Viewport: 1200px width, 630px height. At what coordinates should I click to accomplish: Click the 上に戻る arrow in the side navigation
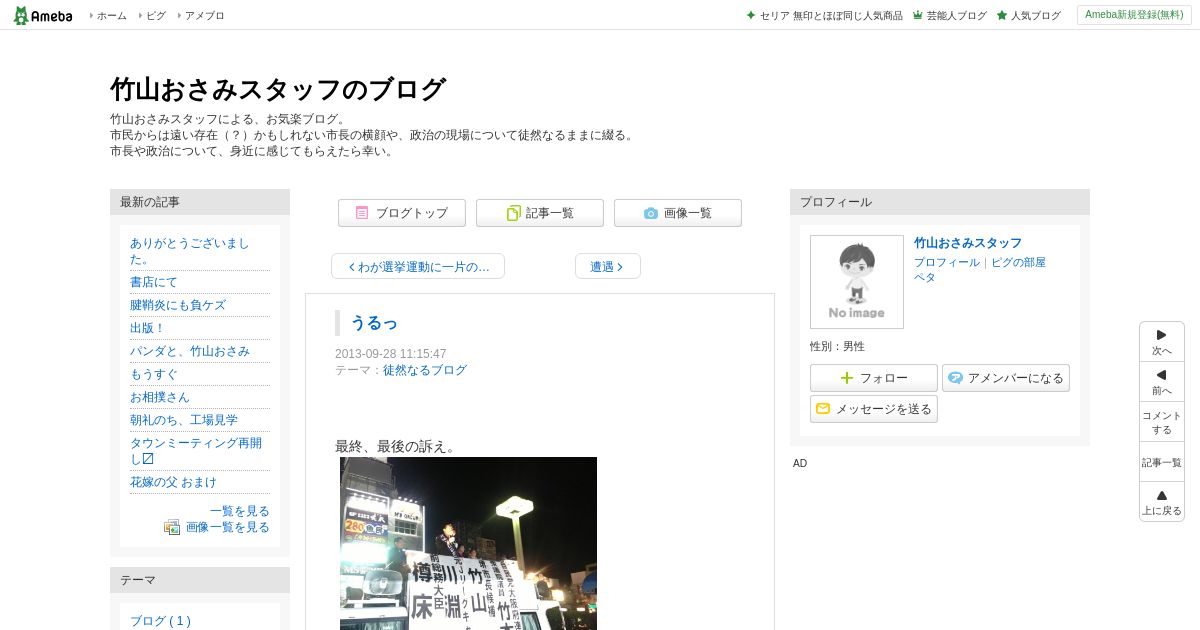click(1161, 502)
